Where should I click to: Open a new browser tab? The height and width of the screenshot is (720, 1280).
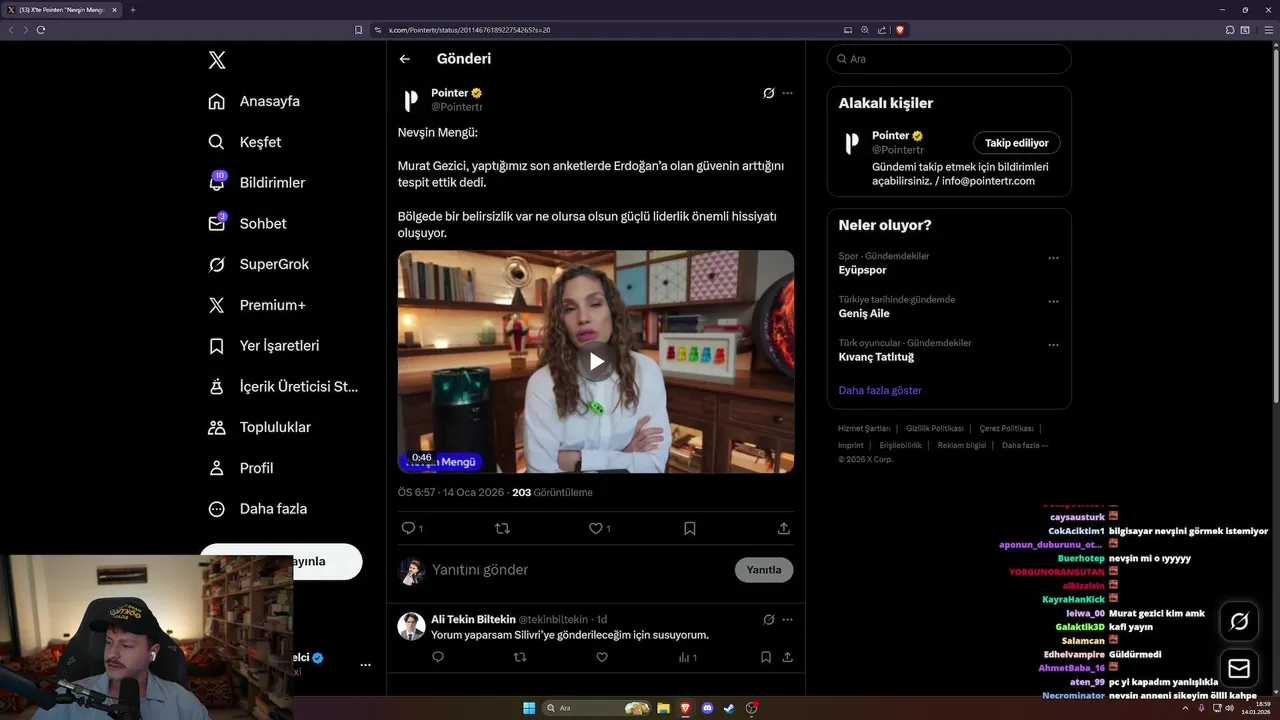pyautogui.click(x=132, y=10)
